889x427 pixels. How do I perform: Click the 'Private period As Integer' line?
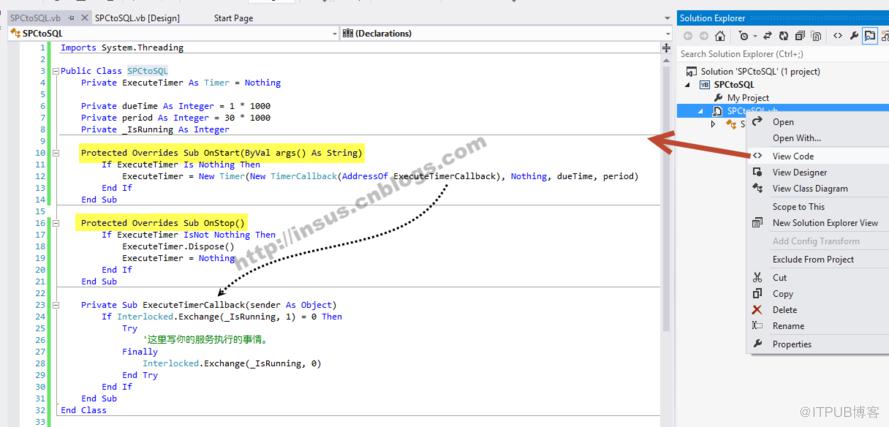176,118
